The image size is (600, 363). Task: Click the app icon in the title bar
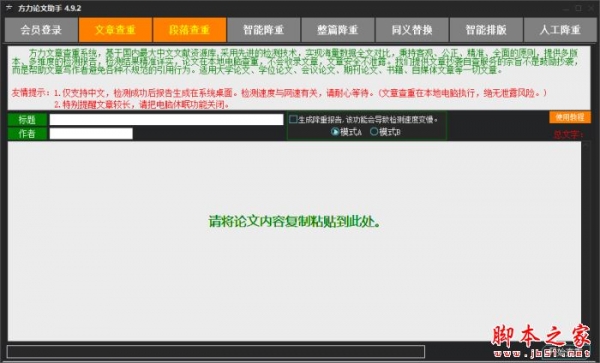tap(9, 8)
